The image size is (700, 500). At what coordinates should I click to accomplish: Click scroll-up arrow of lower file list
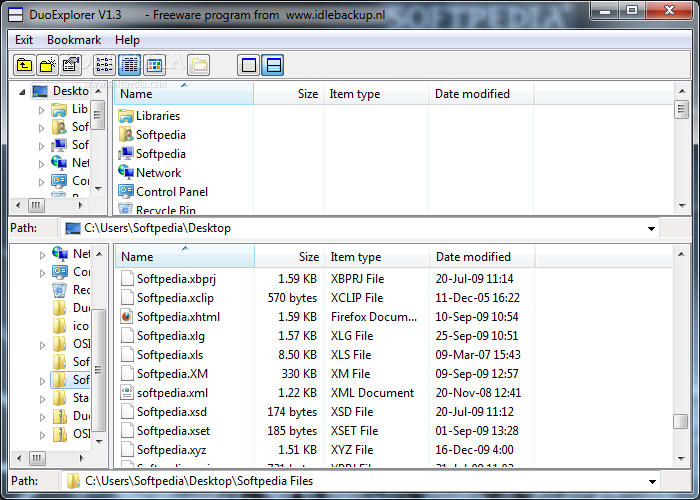point(681,254)
